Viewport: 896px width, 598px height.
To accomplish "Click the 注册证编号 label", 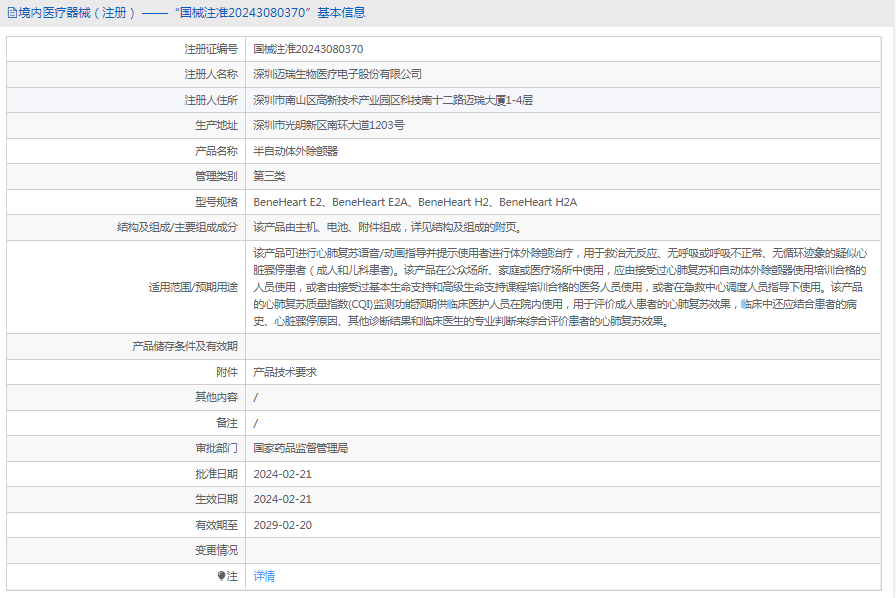I will point(211,49).
